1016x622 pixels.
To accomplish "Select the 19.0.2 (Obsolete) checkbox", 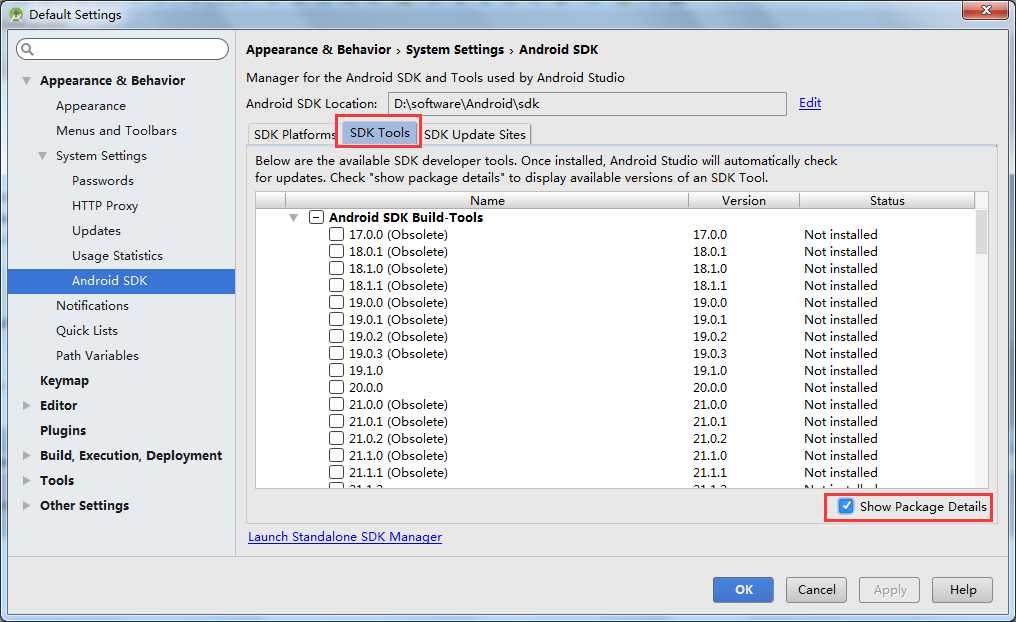I will 336,336.
